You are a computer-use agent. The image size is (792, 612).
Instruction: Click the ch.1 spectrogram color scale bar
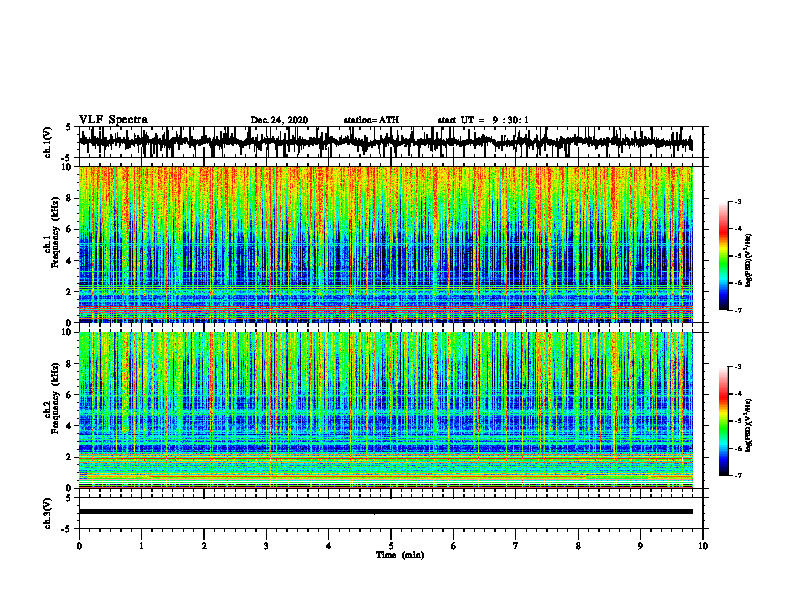(723, 256)
